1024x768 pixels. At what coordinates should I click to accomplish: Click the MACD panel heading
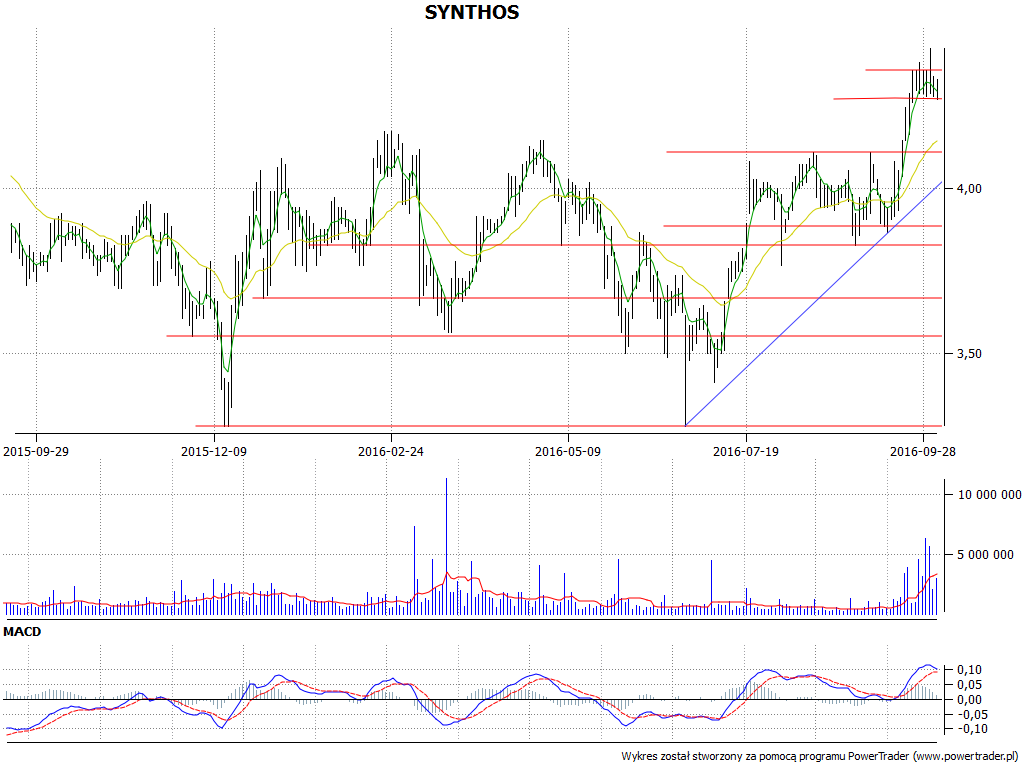point(22,632)
